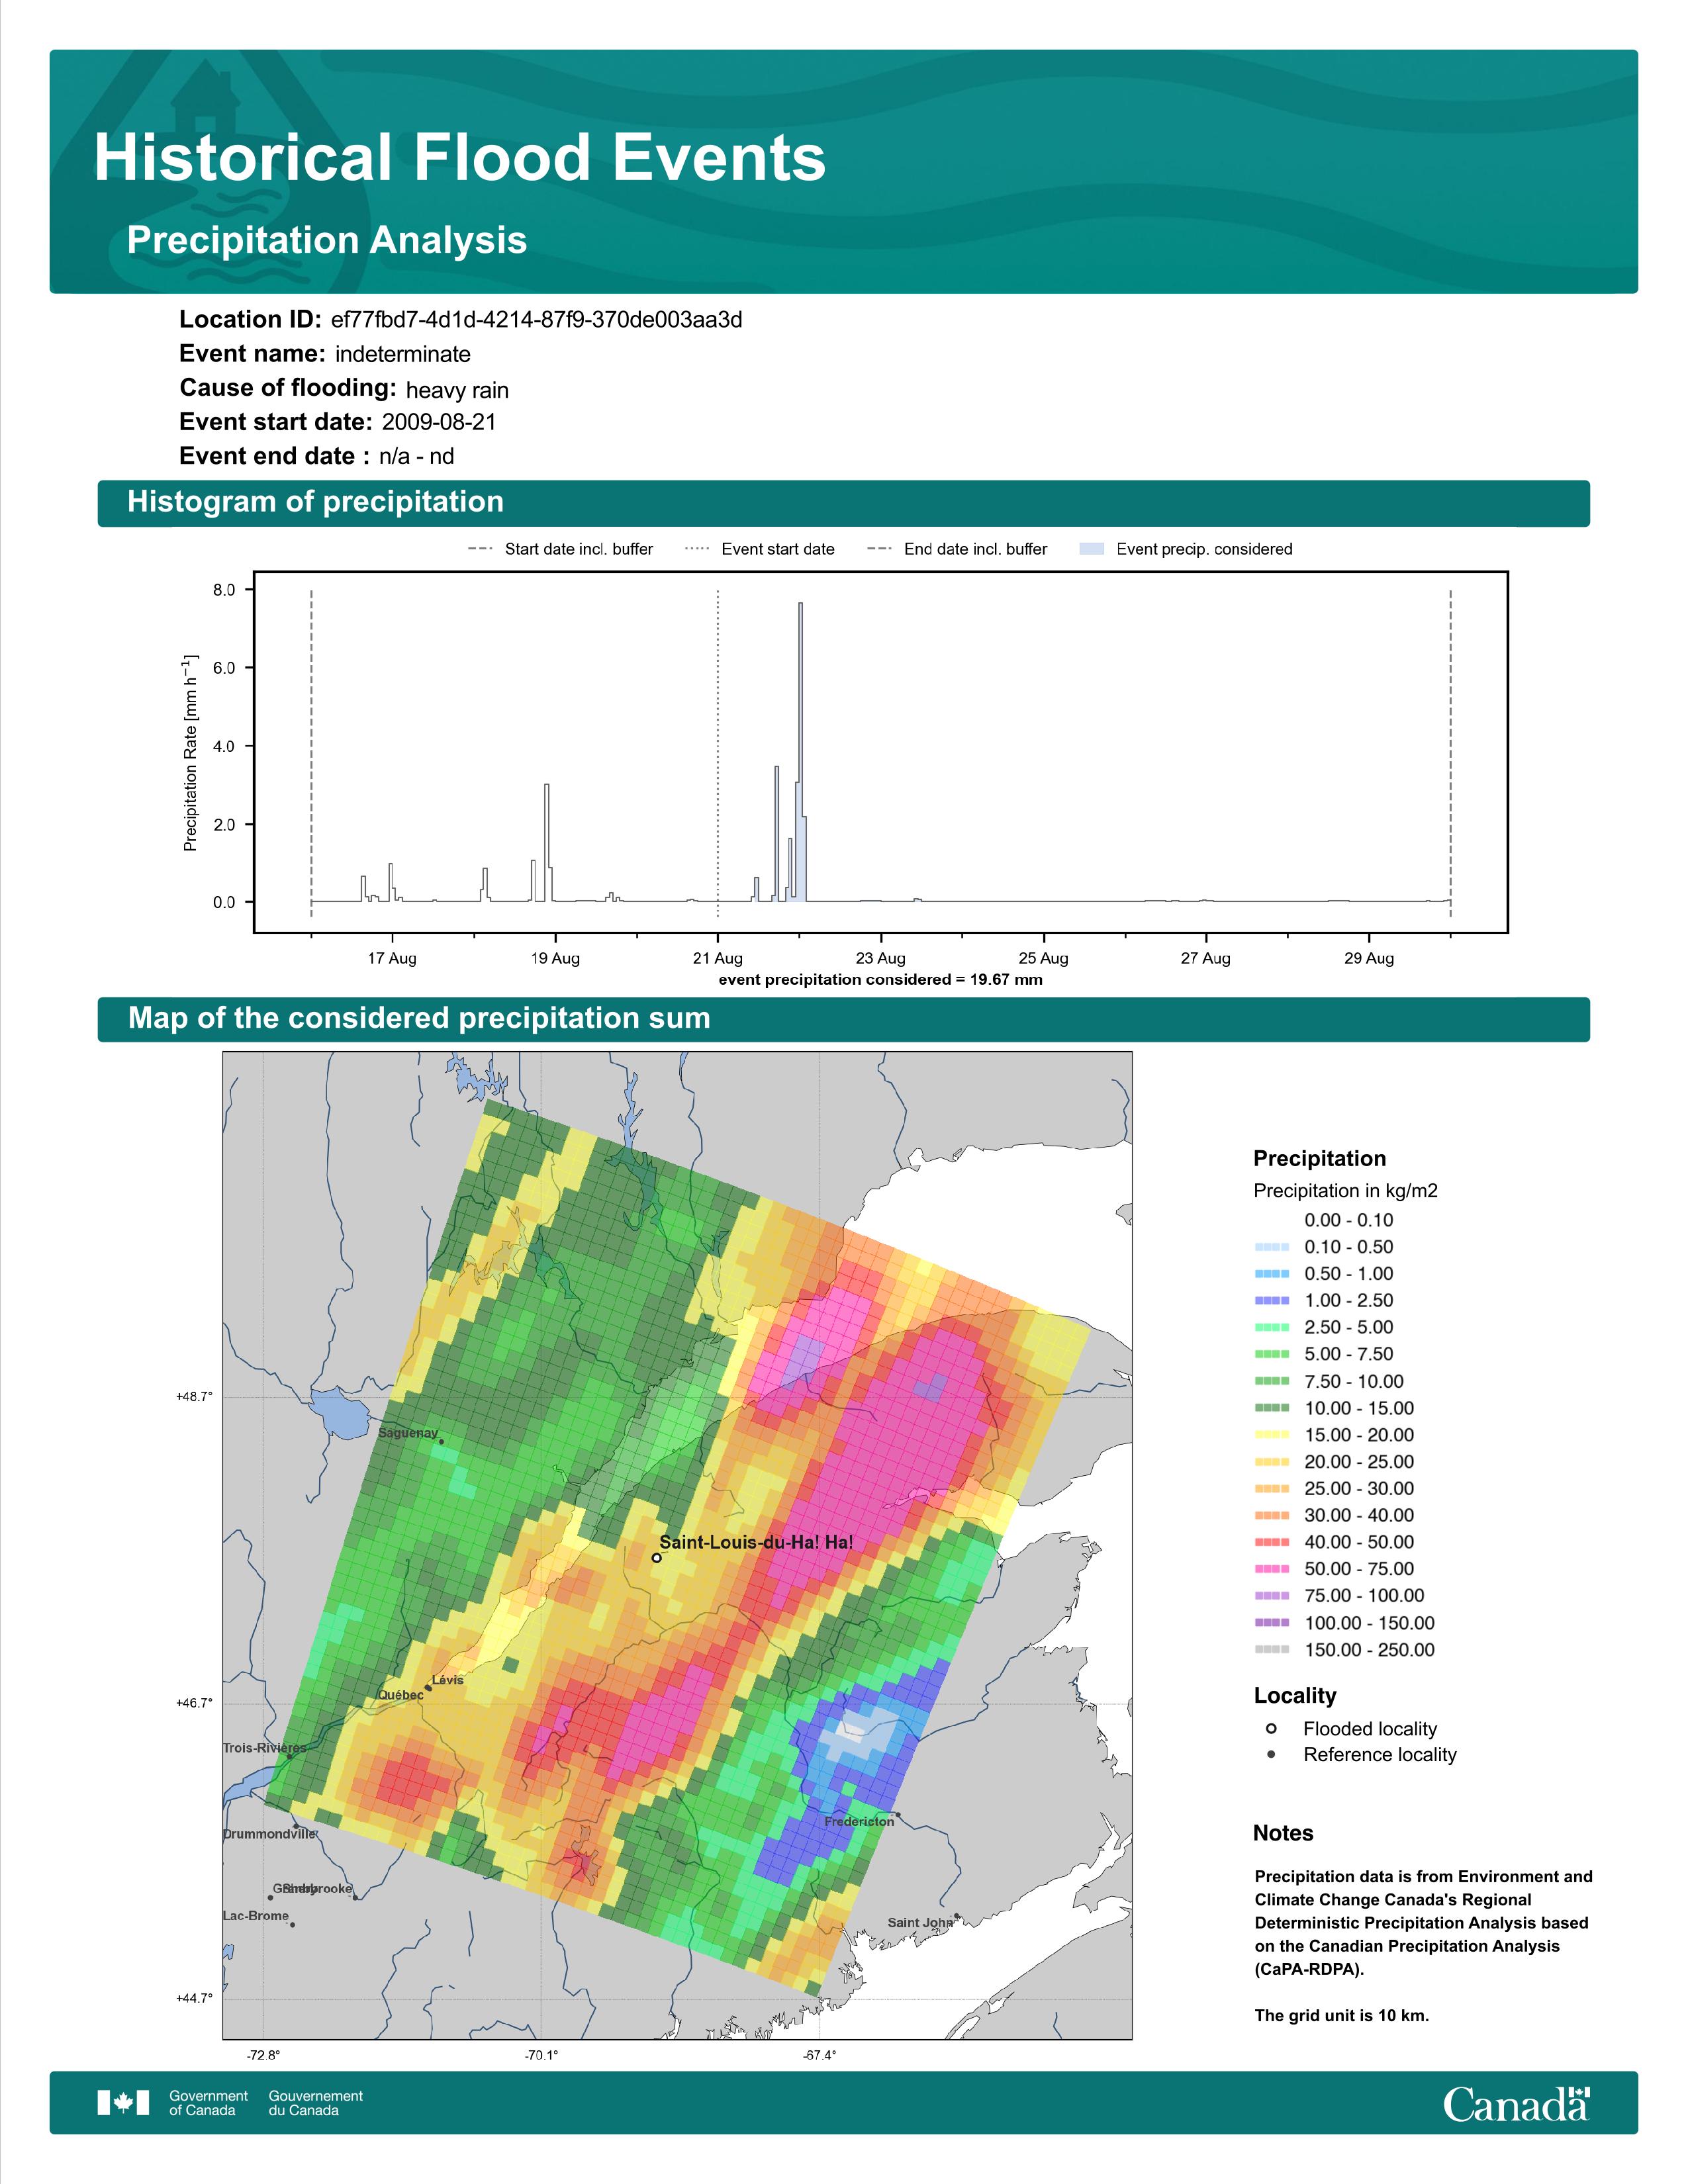Select the 1.00 - 2.50 blue legend swatch
Viewport: 1688px width, 2184px height.
tap(1271, 1300)
